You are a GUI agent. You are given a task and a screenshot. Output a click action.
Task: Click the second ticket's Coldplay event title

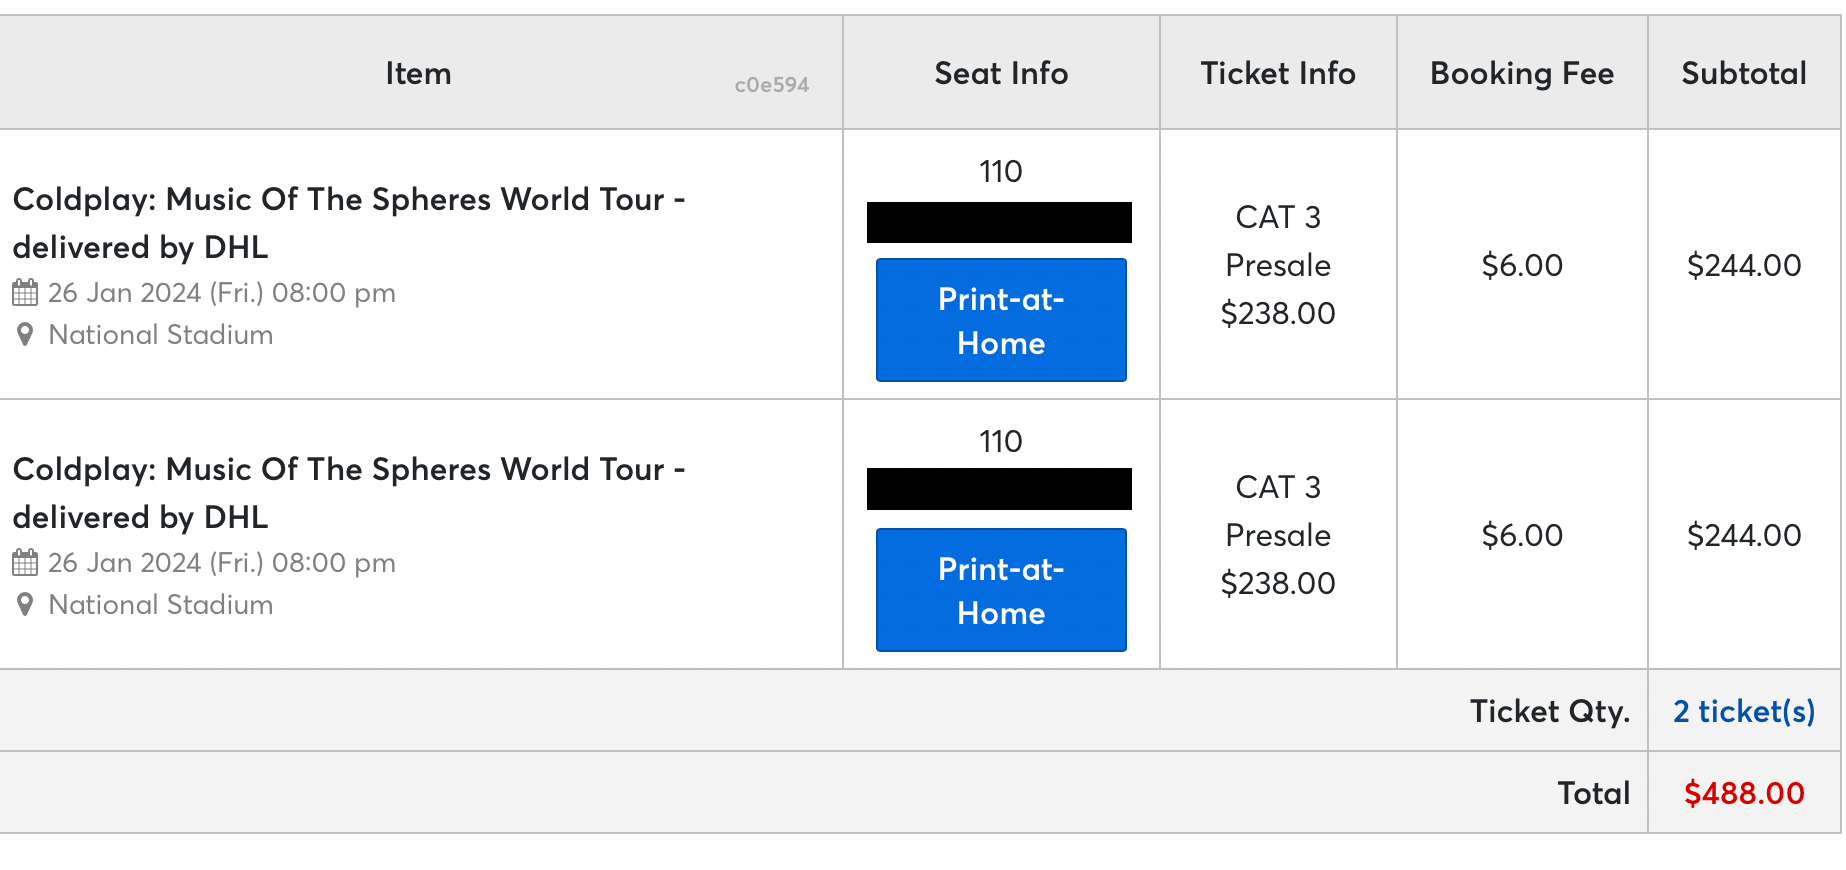[348, 493]
